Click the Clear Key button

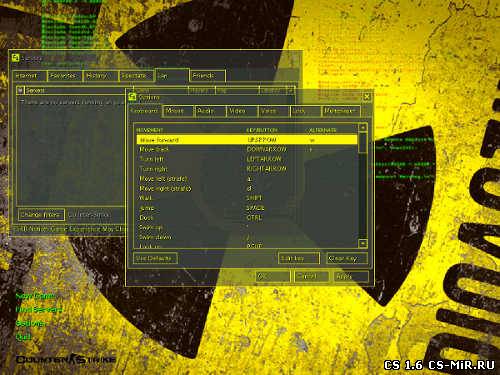pyautogui.click(x=347, y=258)
